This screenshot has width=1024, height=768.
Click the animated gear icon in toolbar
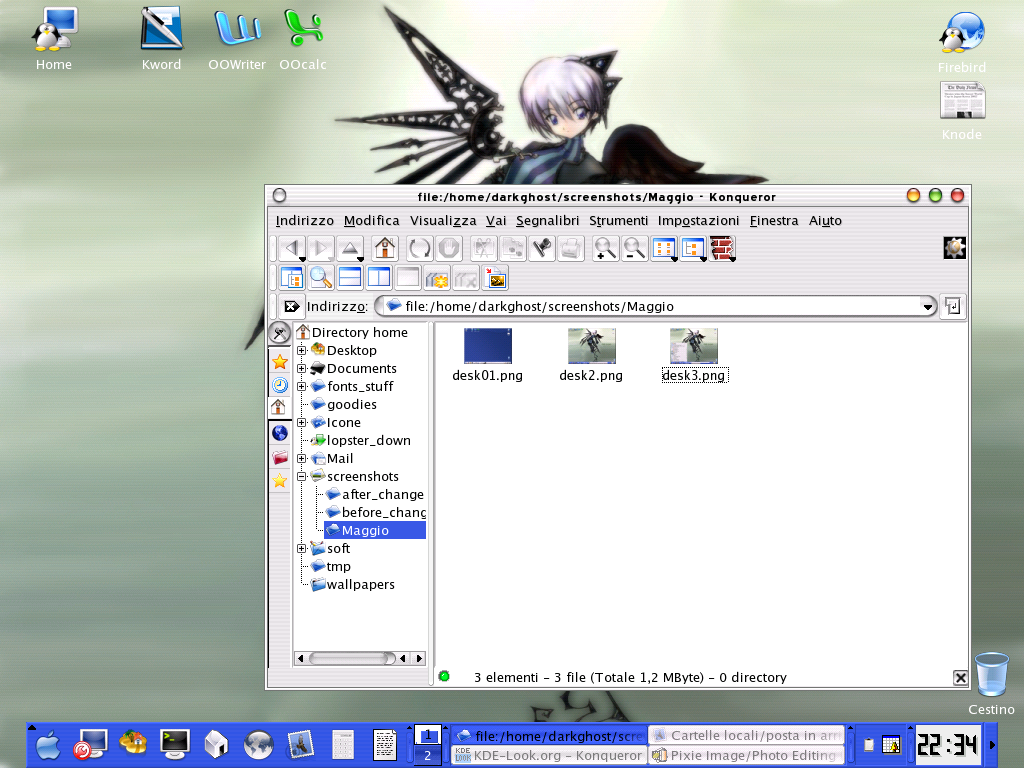tap(954, 248)
